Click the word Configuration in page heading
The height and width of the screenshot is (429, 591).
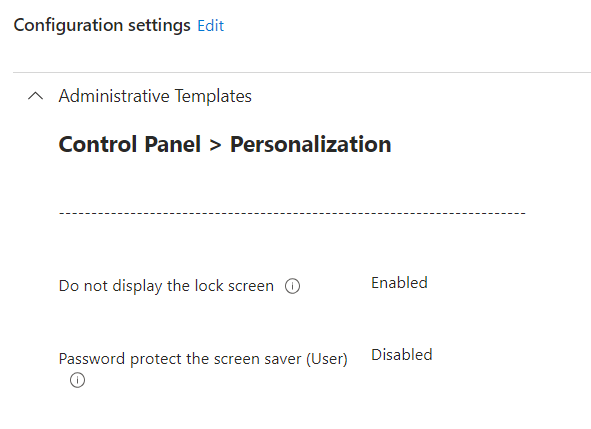[x=68, y=26]
